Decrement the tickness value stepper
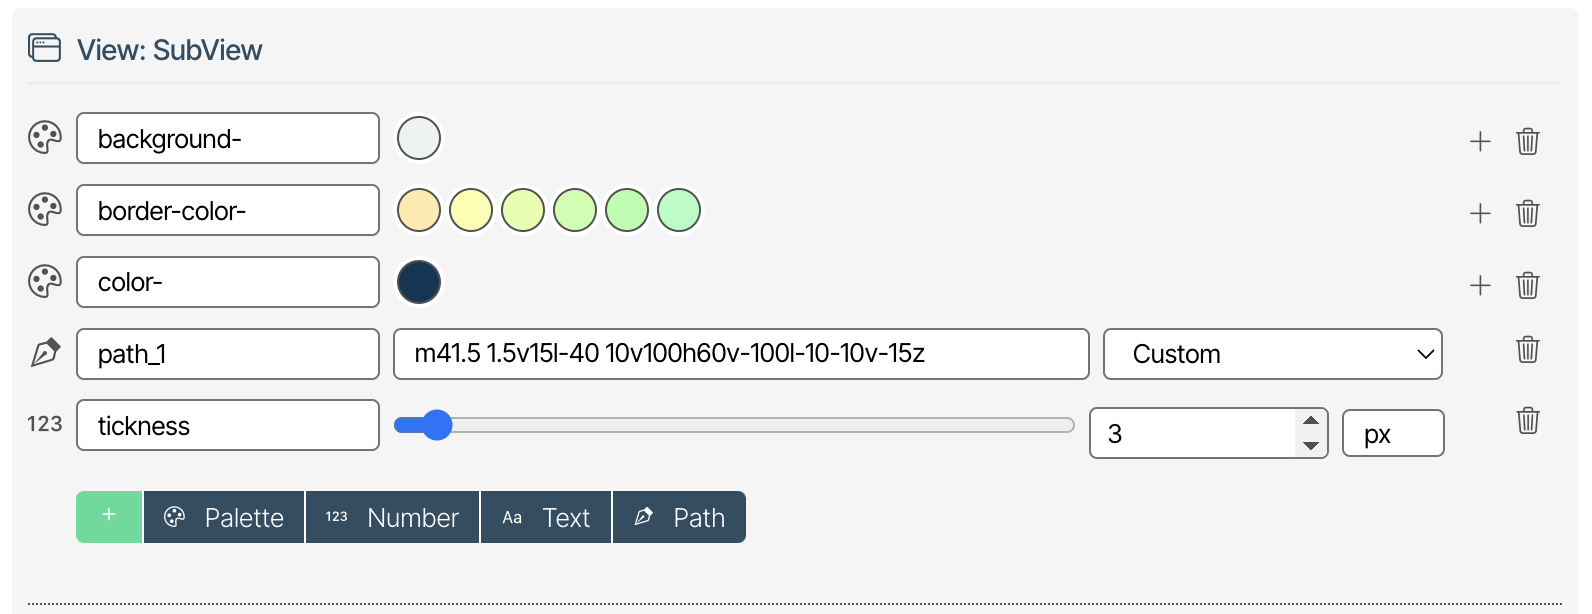 pos(1310,446)
